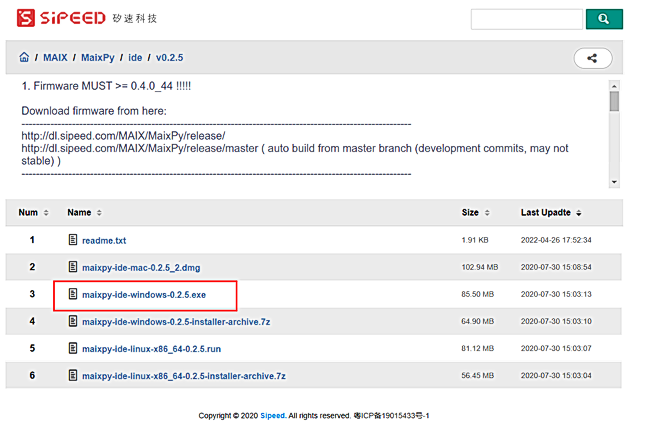Open the MaixPy breadcrumb link
The height and width of the screenshot is (438, 645).
pos(97,58)
